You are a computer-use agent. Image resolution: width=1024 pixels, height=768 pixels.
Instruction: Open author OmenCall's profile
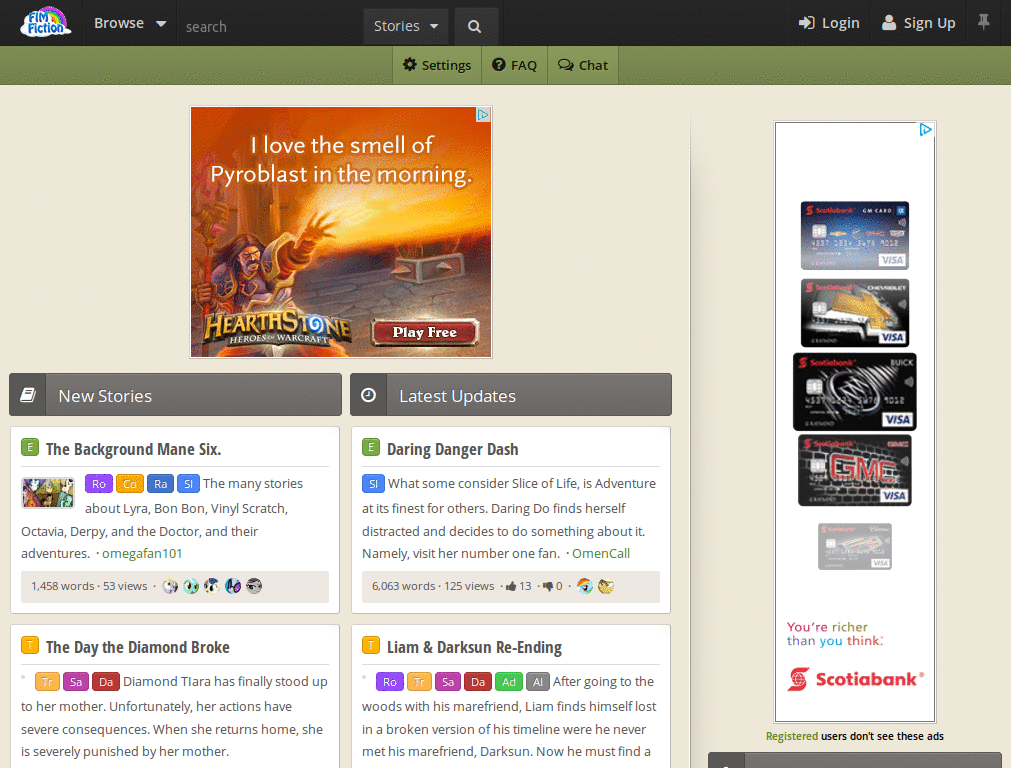[x=601, y=554]
